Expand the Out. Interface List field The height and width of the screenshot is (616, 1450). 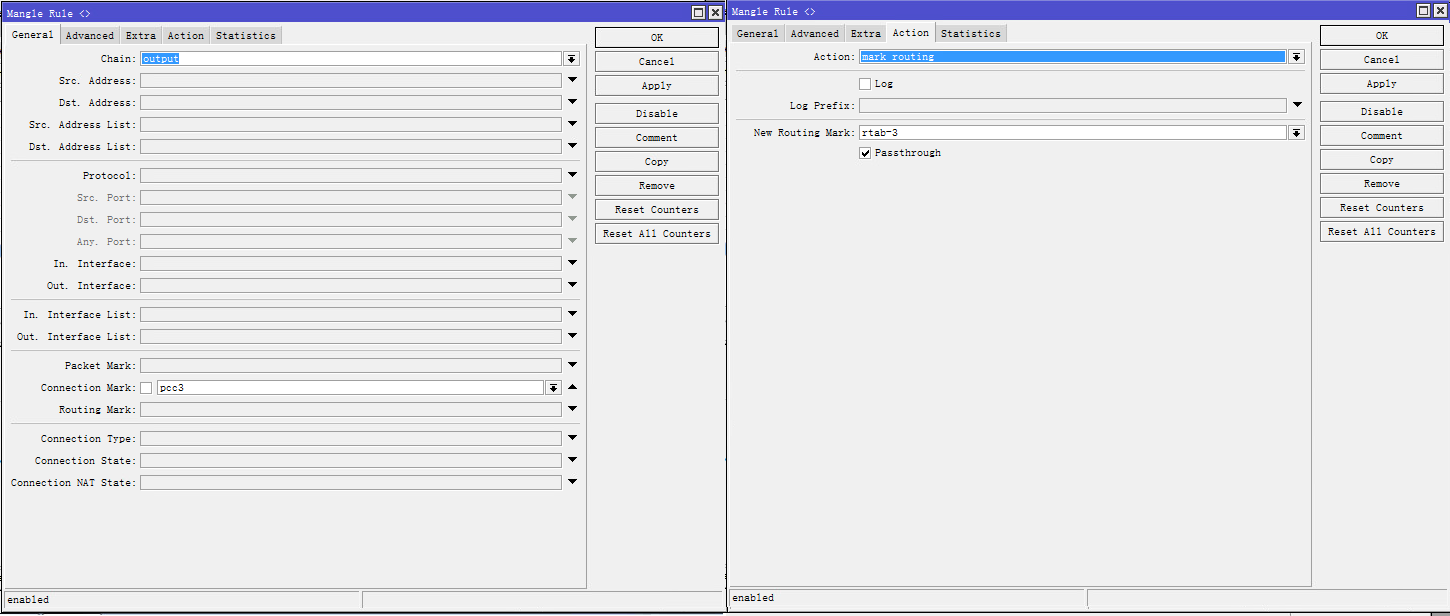[573, 336]
